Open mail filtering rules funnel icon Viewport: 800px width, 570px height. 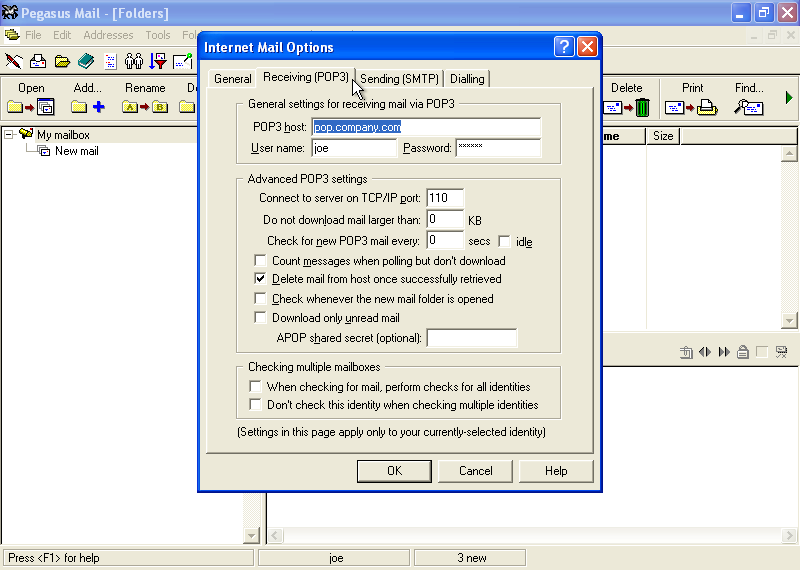(158, 61)
